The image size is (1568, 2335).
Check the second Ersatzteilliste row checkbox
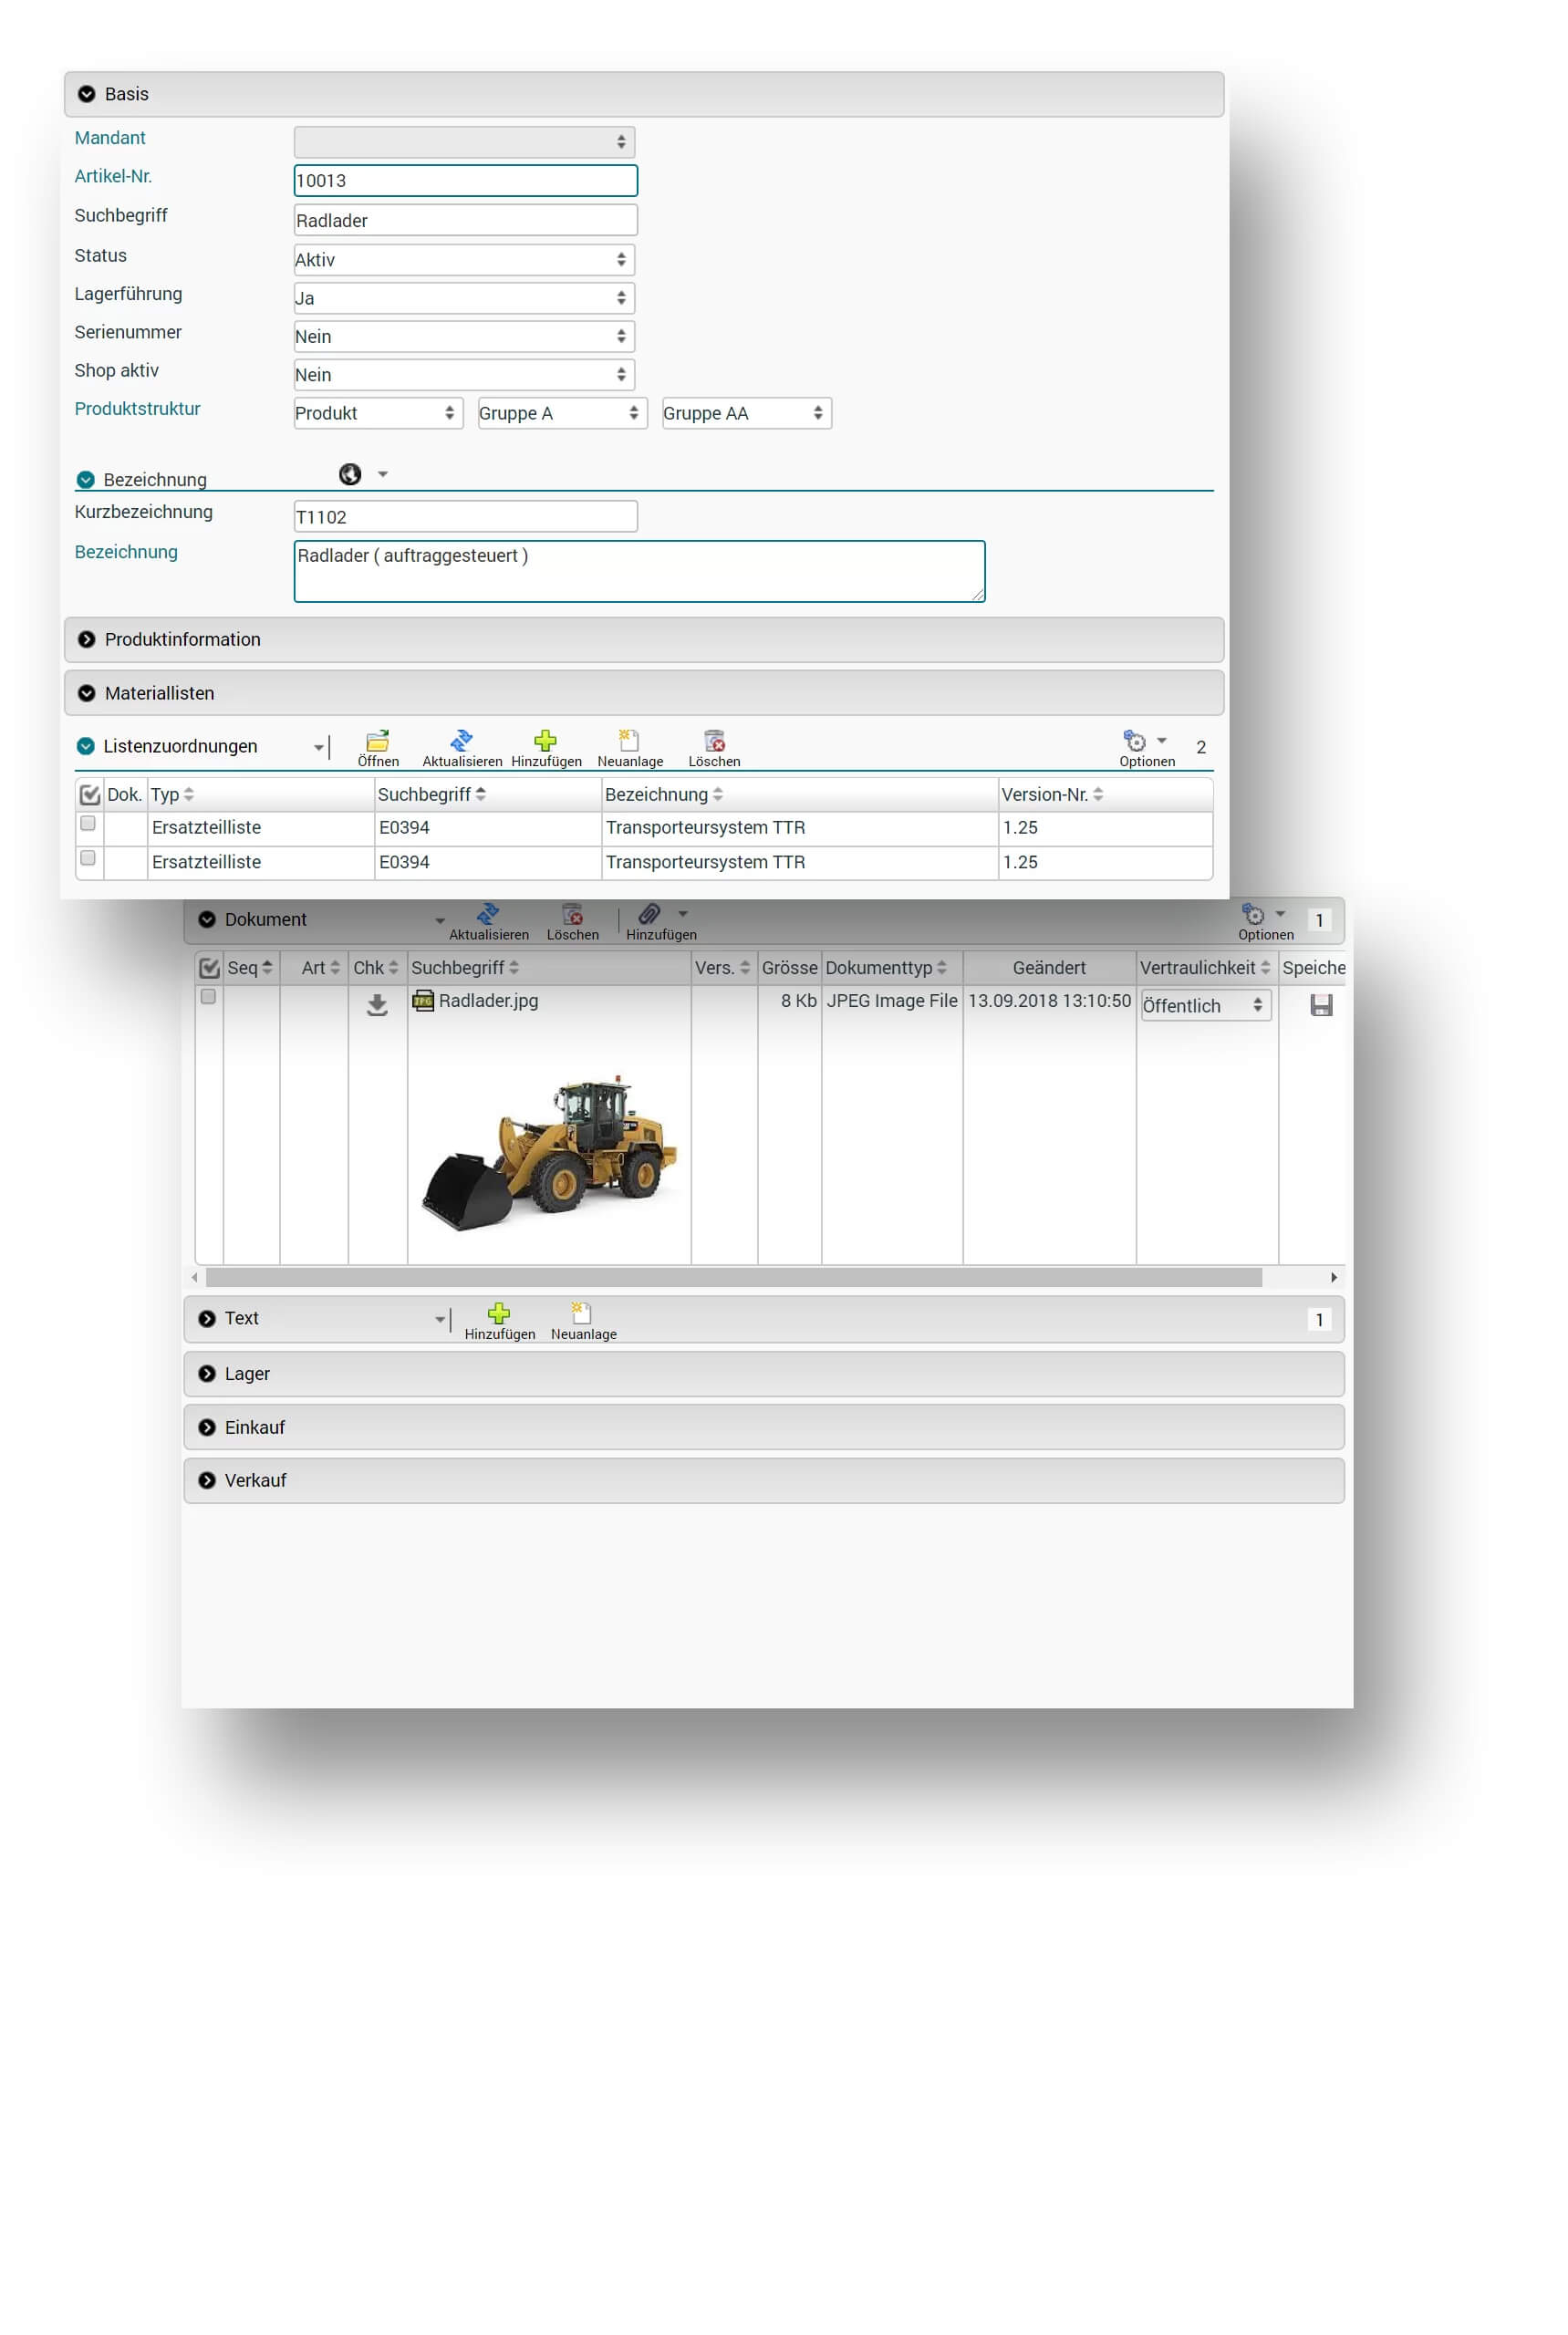pos(88,858)
